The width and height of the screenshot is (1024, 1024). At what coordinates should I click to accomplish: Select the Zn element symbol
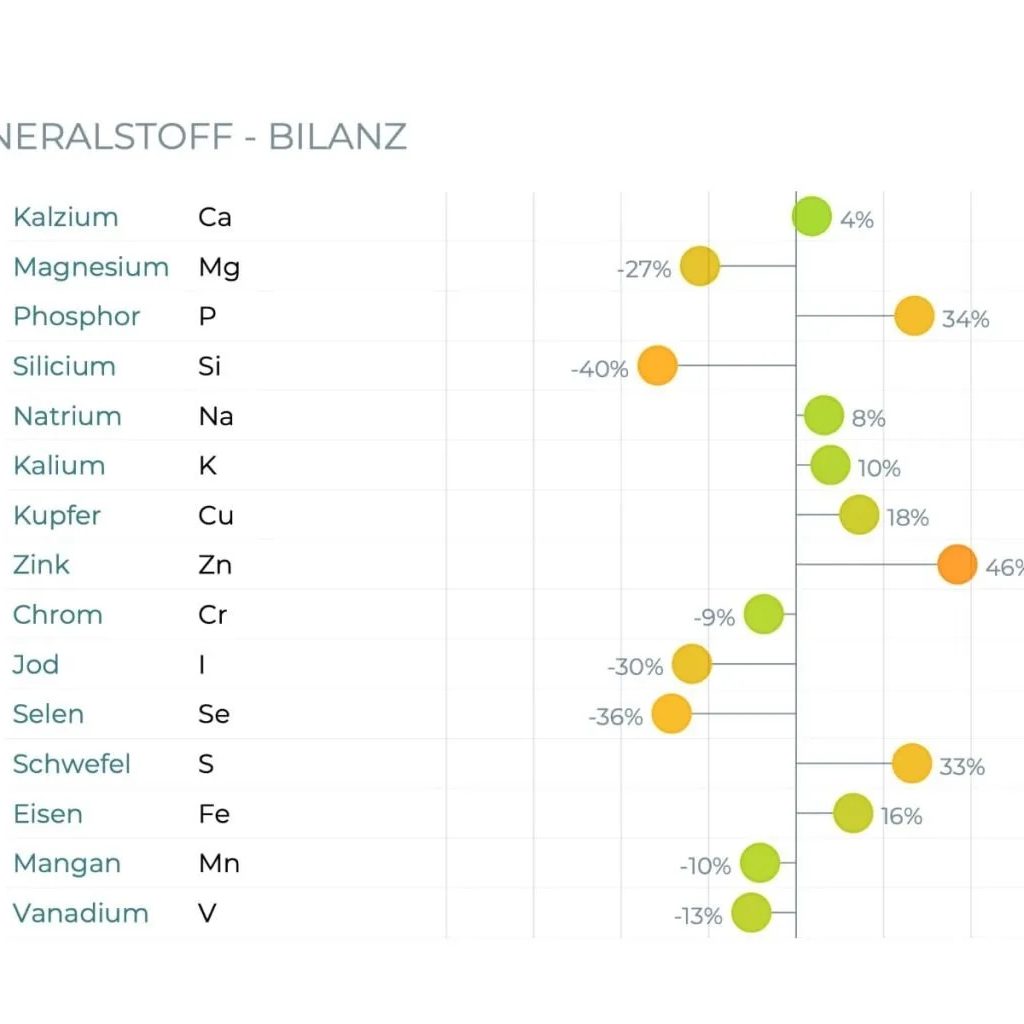(215, 565)
